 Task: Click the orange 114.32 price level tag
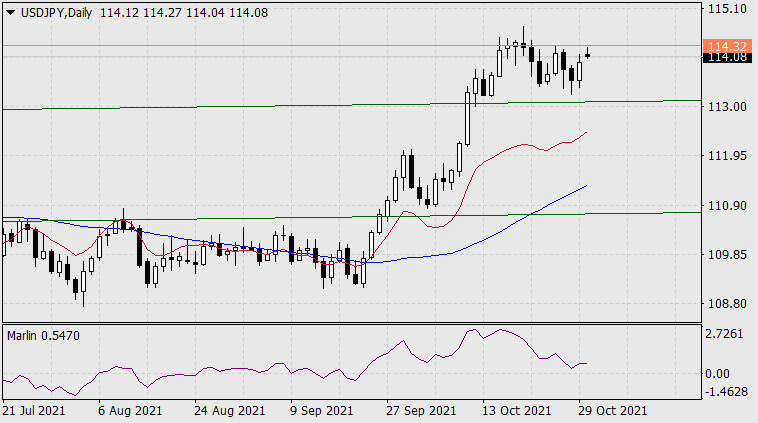click(x=727, y=46)
